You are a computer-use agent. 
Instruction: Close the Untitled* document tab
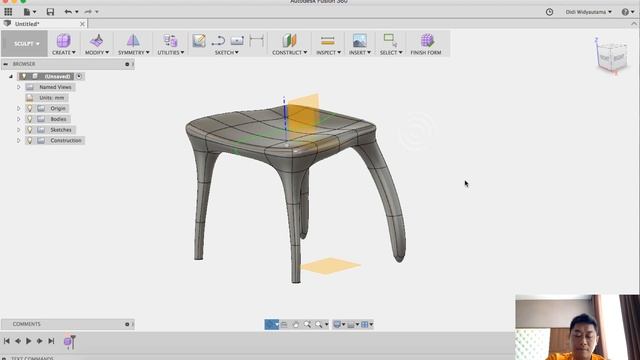tap(82, 24)
